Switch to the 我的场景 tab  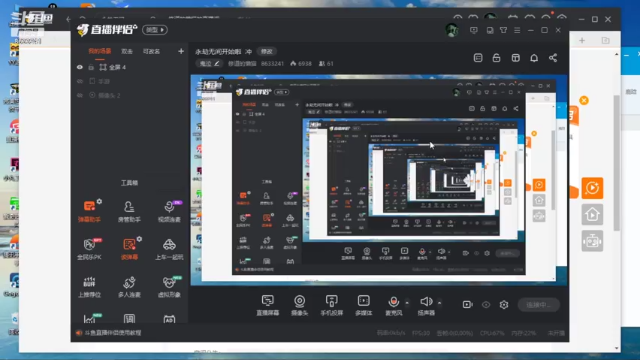pos(100,51)
